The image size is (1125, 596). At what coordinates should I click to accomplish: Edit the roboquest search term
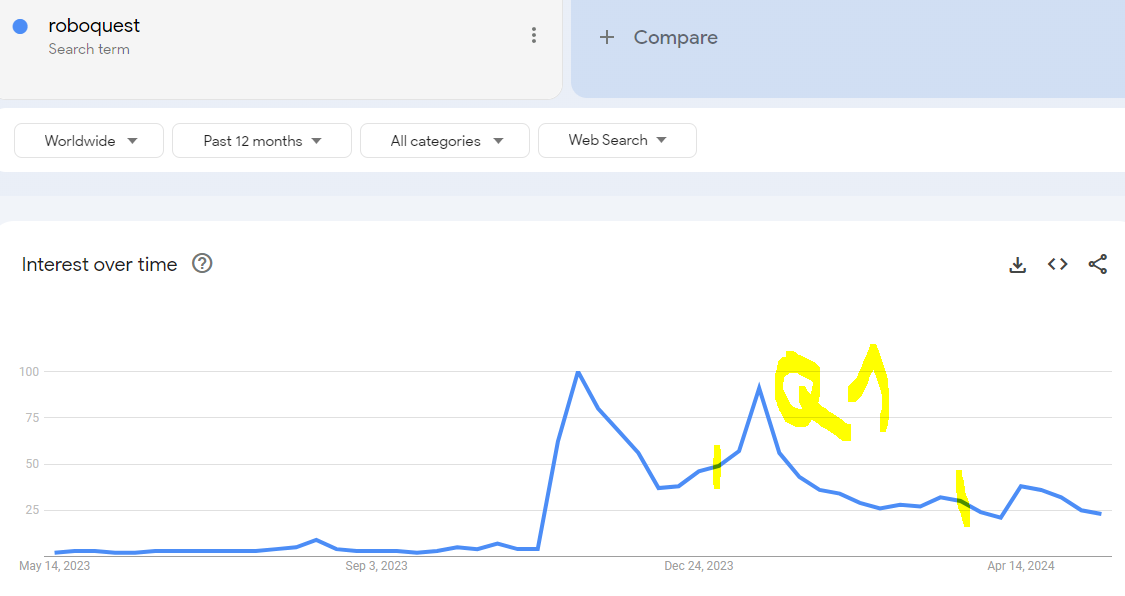pyautogui.click(x=94, y=26)
